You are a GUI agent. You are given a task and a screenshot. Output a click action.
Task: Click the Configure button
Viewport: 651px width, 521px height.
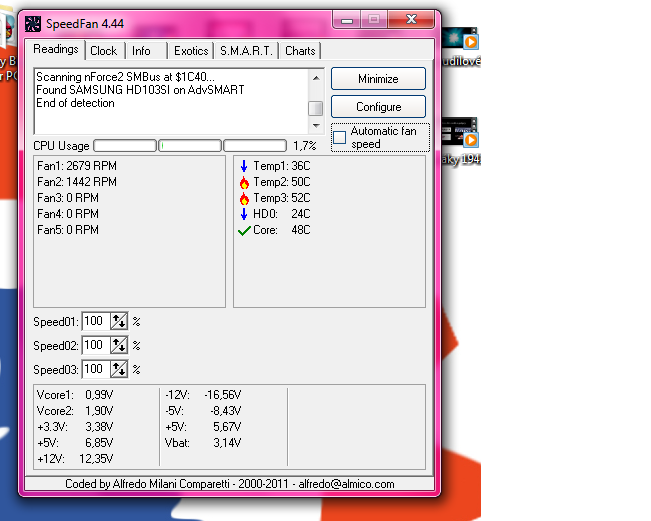pos(378,107)
